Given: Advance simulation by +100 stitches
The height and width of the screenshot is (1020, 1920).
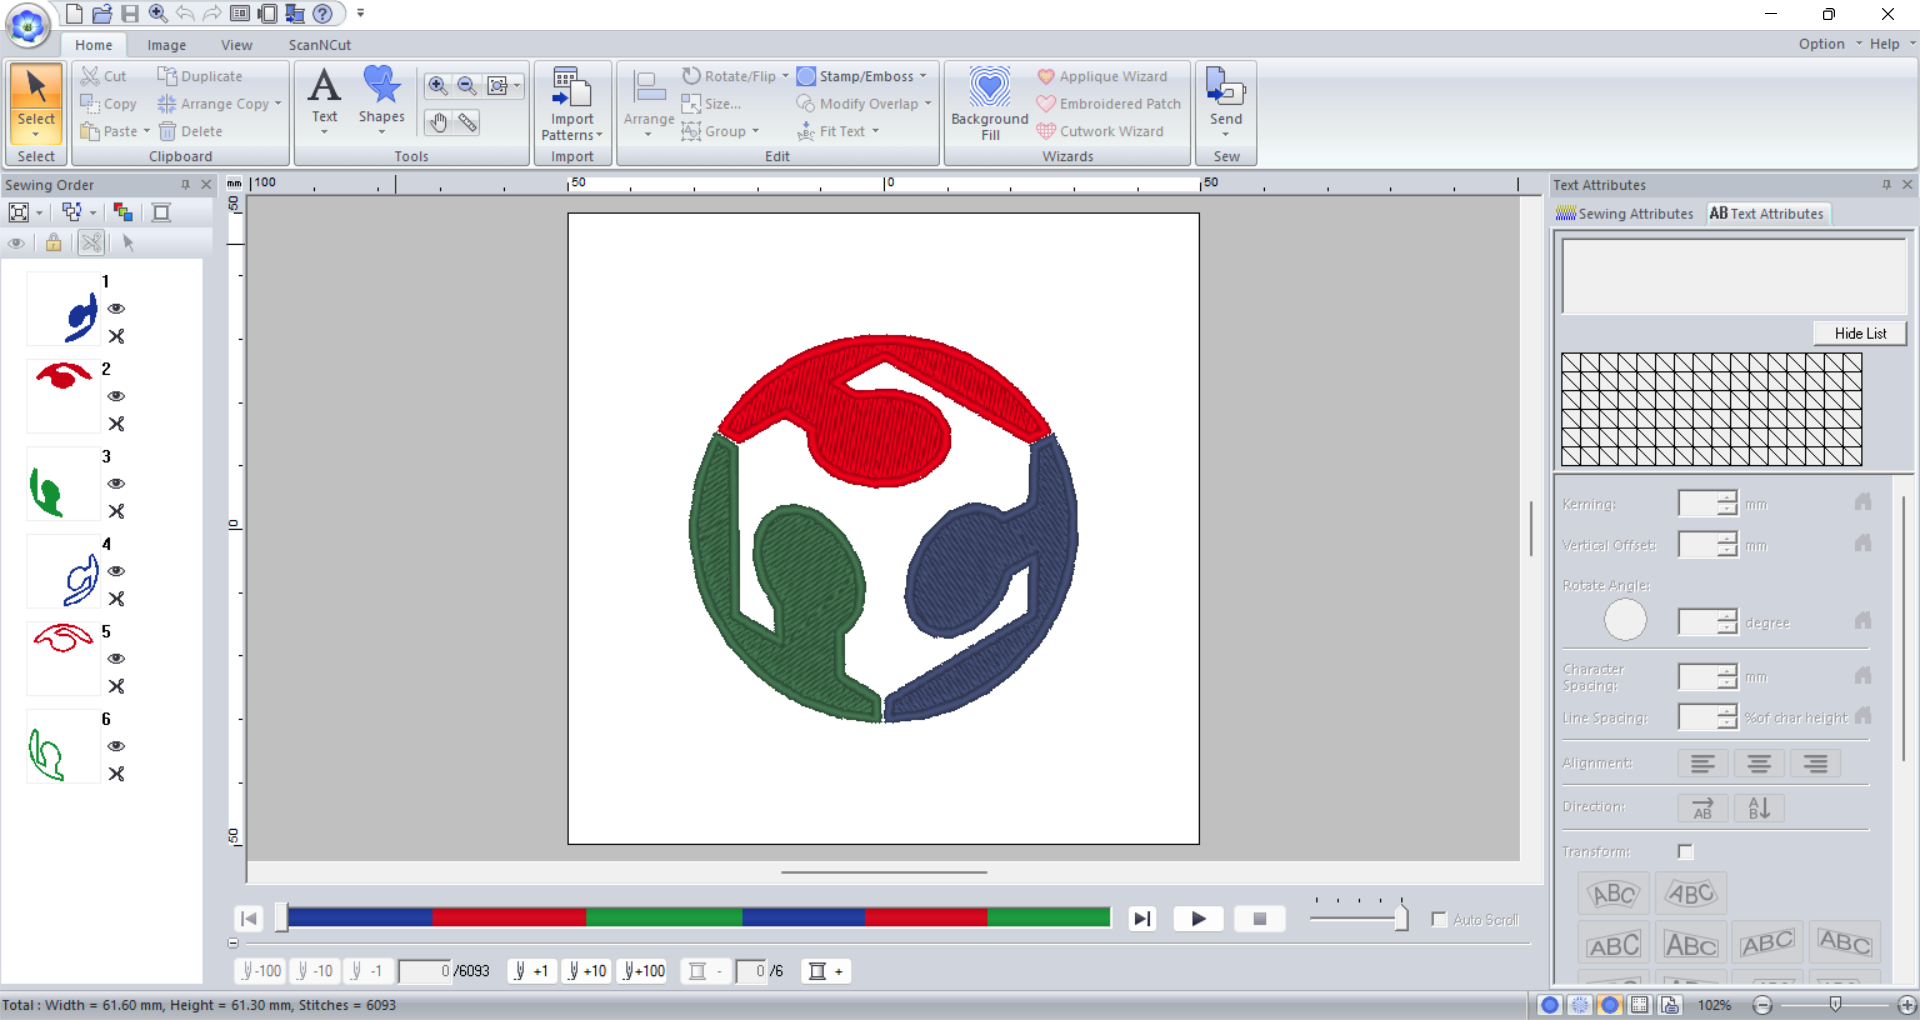Looking at the screenshot, I should point(643,971).
